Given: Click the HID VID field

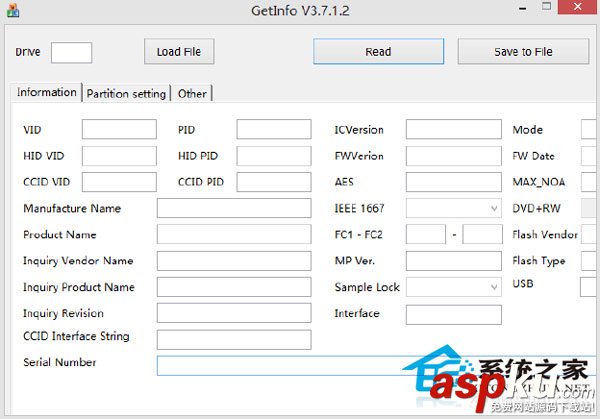Looking at the screenshot, I should pos(119,156).
